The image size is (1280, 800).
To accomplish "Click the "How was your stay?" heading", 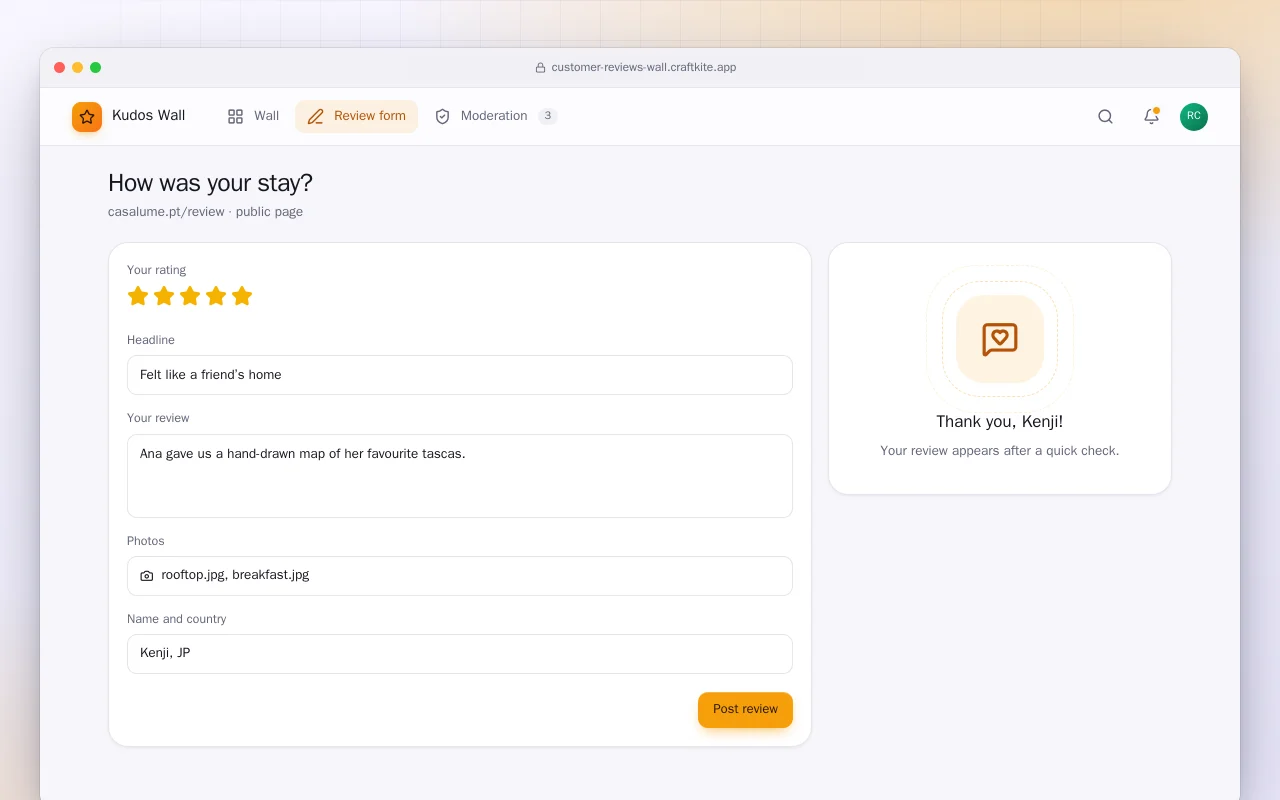I will 210,183.
